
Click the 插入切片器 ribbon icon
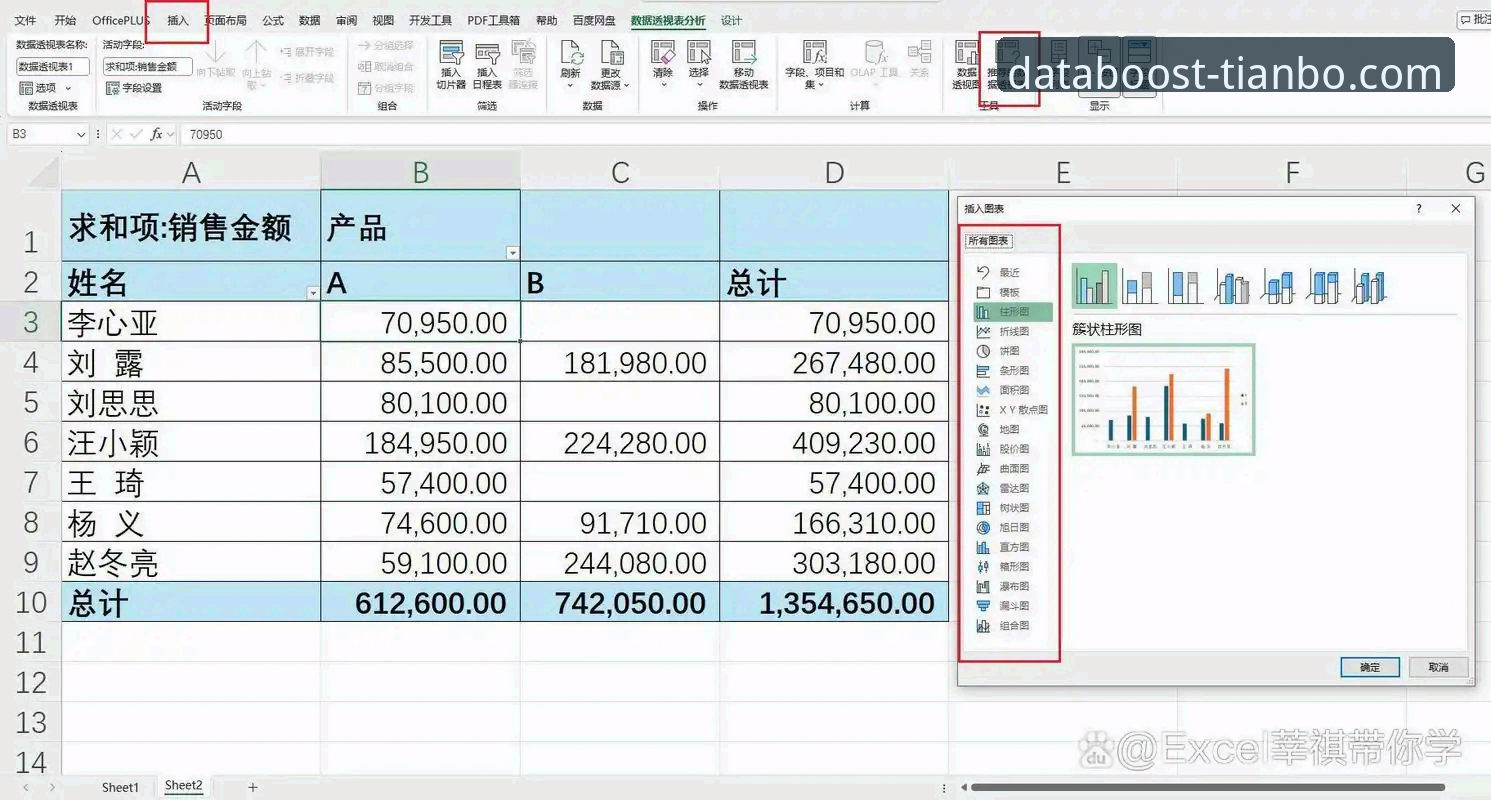click(x=451, y=65)
